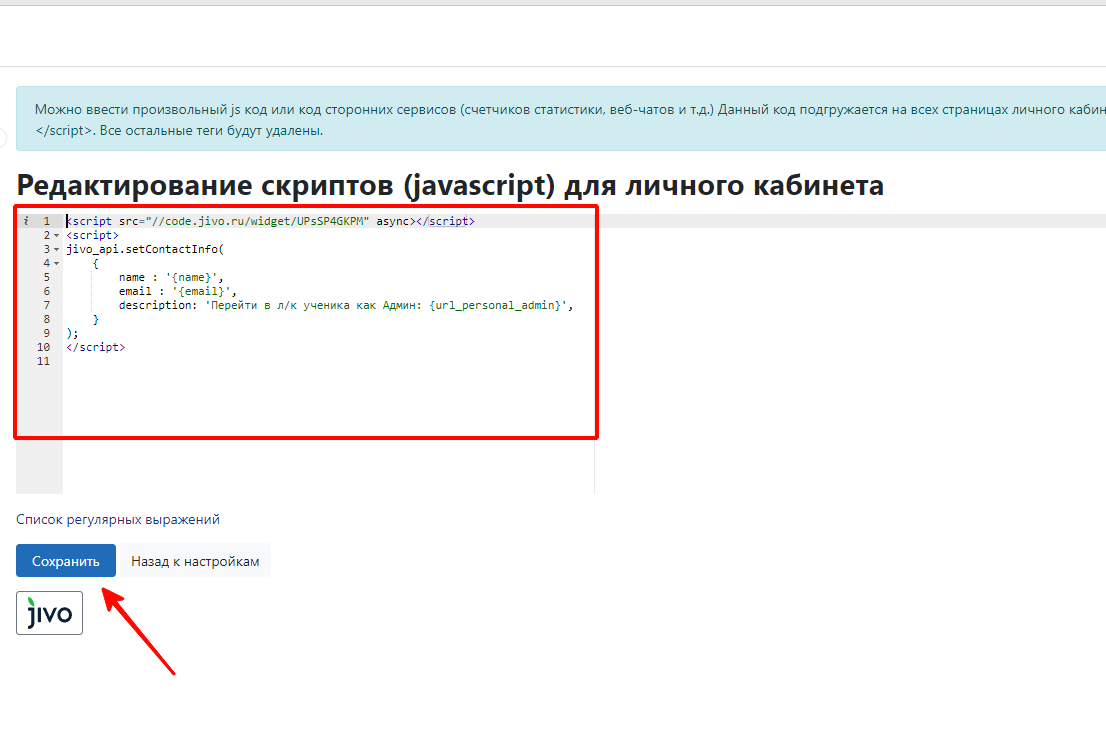Click the opening <script> tag on line 2
The image size is (1106, 740).
coord(92,235)
